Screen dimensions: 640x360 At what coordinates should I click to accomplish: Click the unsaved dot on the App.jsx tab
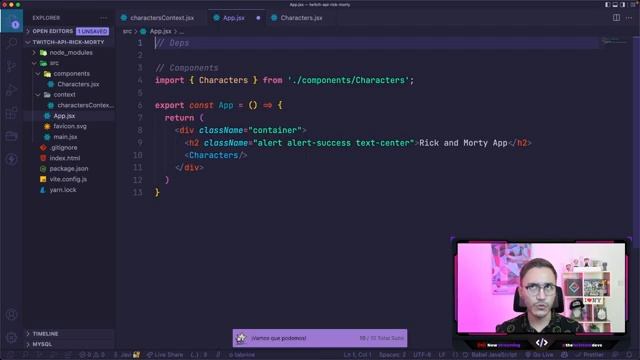coord(258,18)
